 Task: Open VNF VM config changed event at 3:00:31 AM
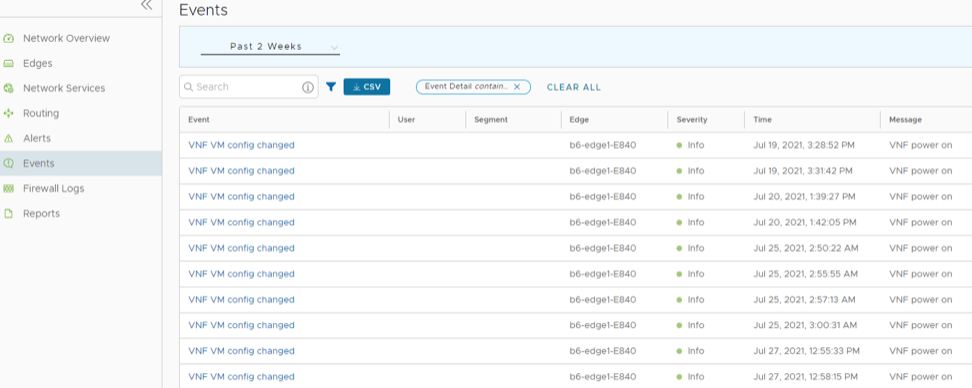(241, 325)
